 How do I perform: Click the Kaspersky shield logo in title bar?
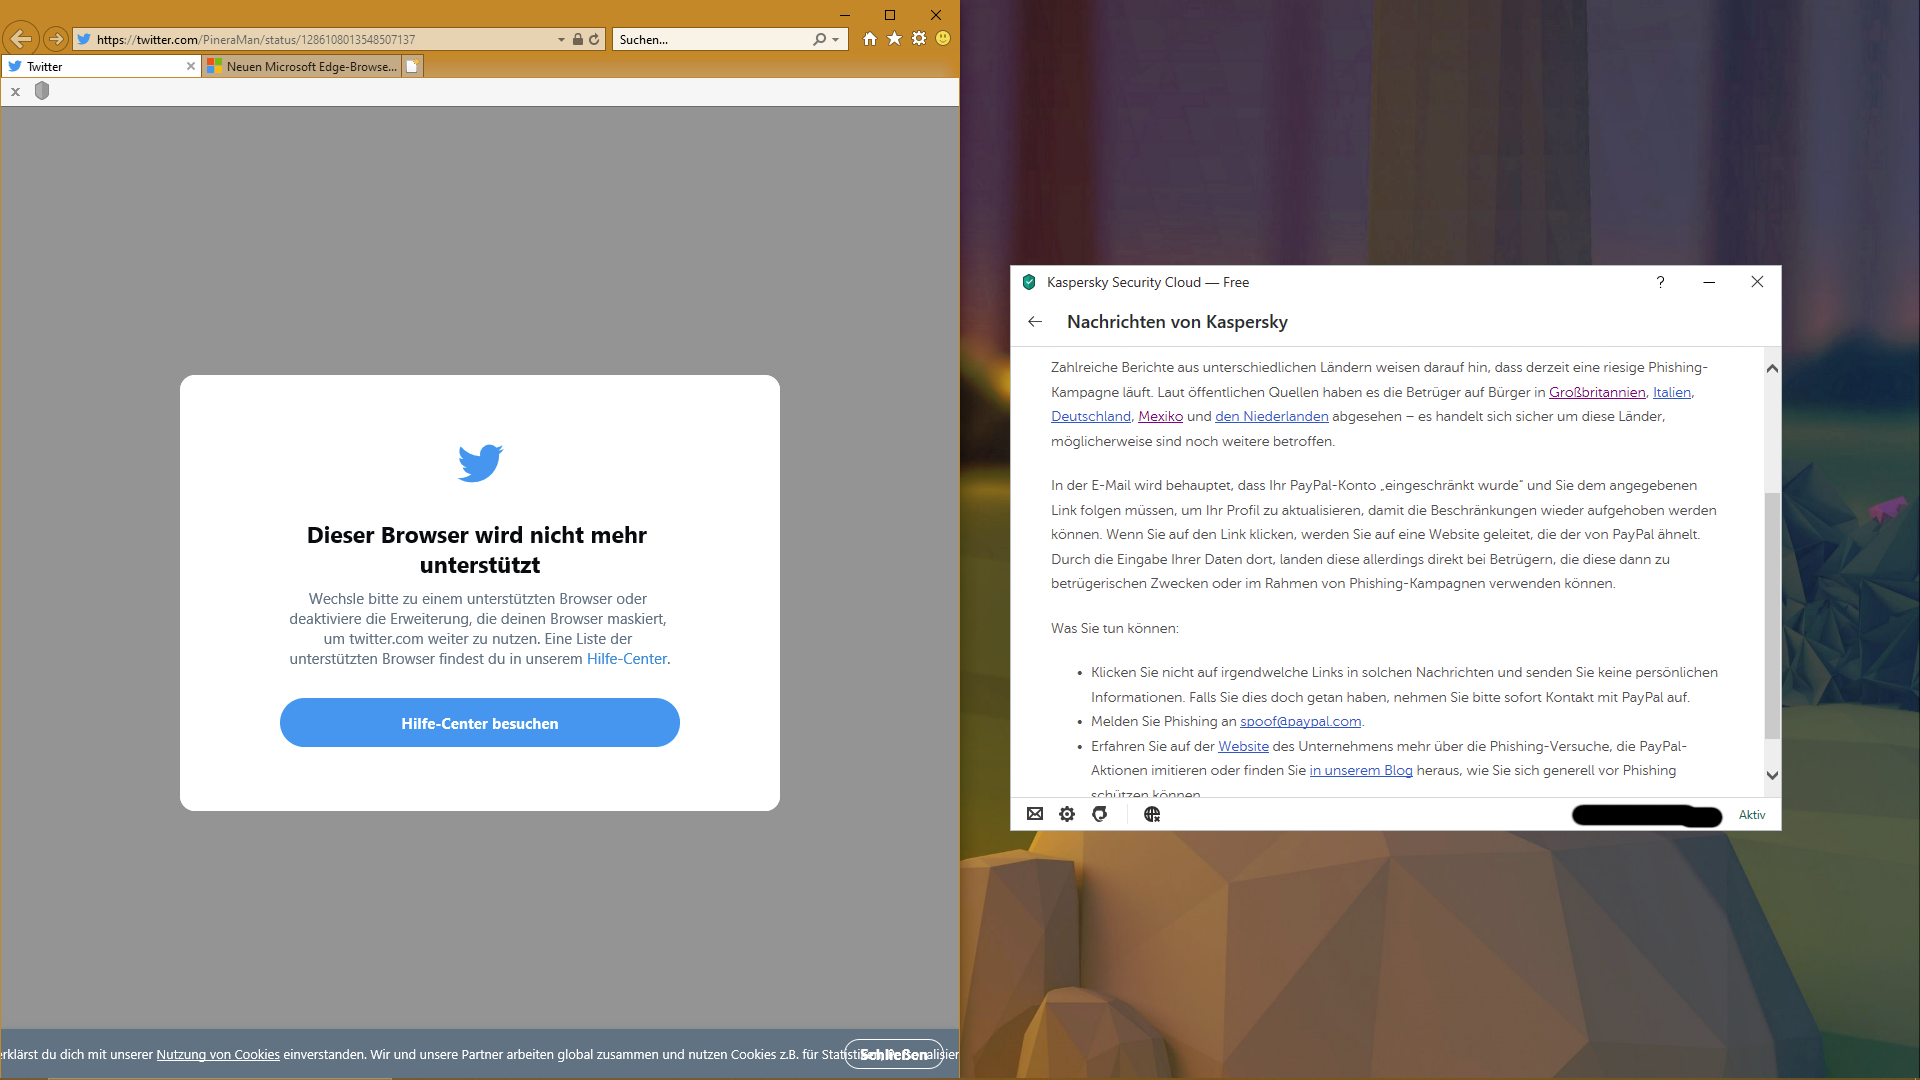(x=1029, y=282)
